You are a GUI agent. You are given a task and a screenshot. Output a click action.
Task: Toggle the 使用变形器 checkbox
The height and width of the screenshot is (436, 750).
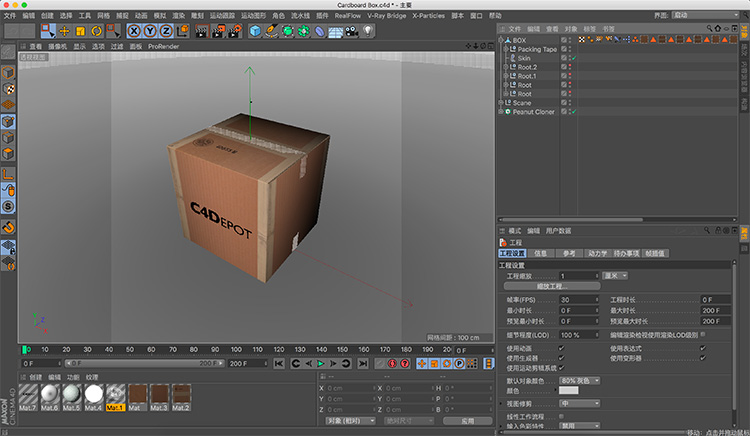tap(703, 358)
